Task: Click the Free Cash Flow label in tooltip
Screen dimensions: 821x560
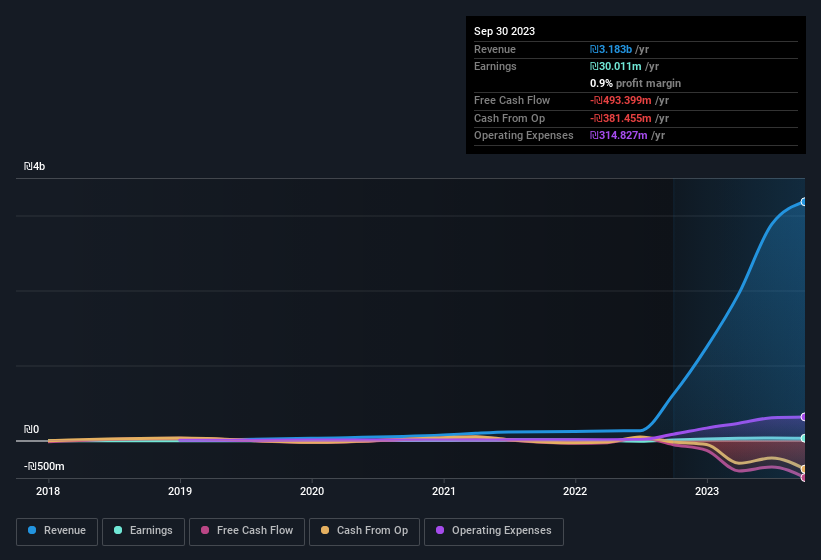Action: pos(512,100)
